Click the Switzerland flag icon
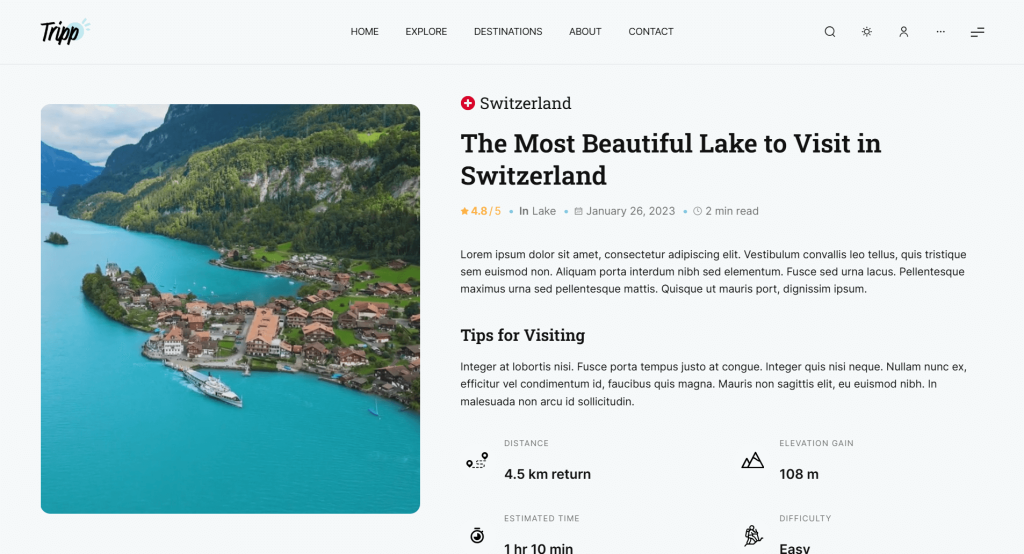Image resolution: width=1024 pixels, height=554 pixels. tap(468, 103)
